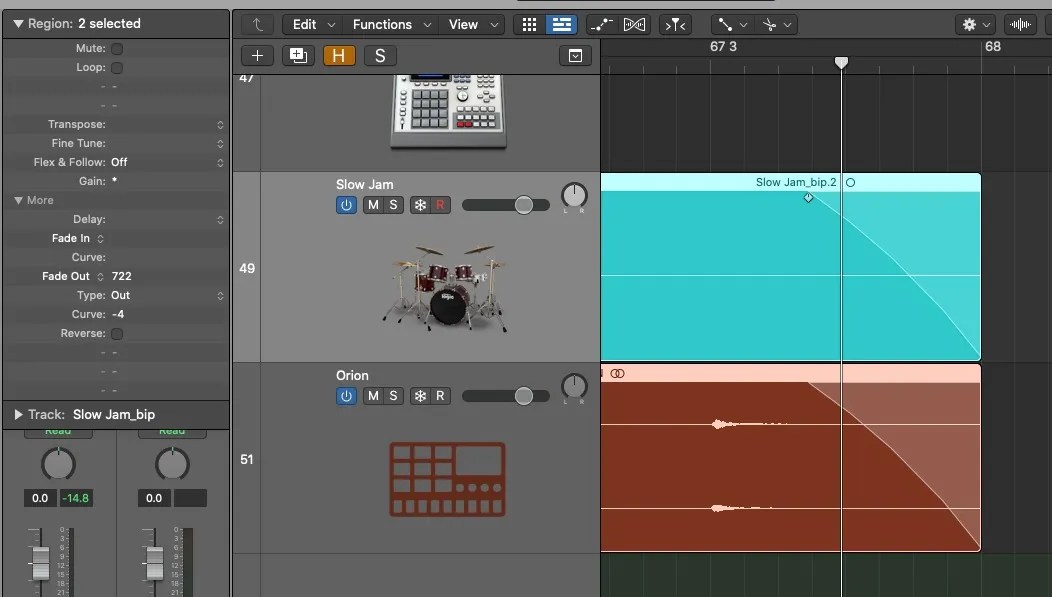1052x597 pixels.
Task: Mute the Slow Jam track
Action: pos(369,204)
